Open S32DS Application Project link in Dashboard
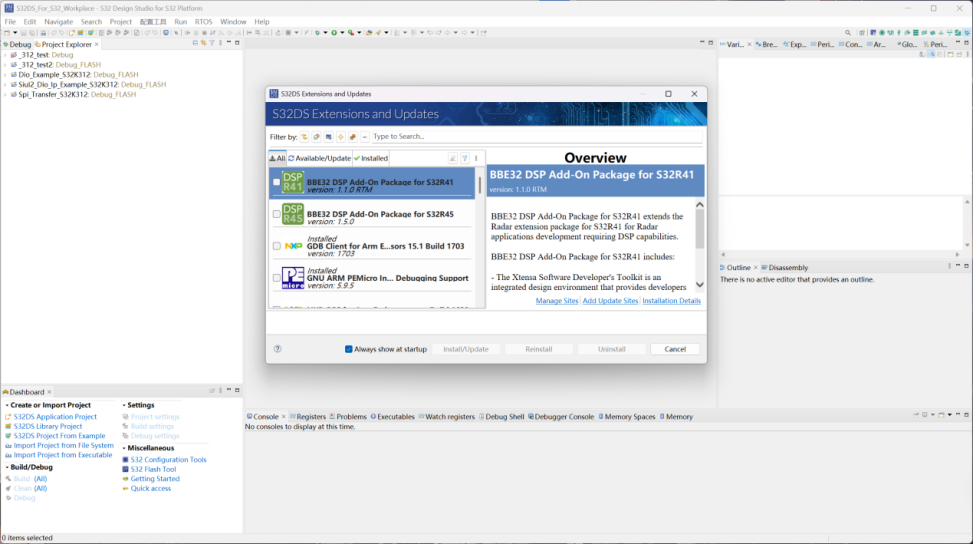Screen dimensions: 973x544 55,417
